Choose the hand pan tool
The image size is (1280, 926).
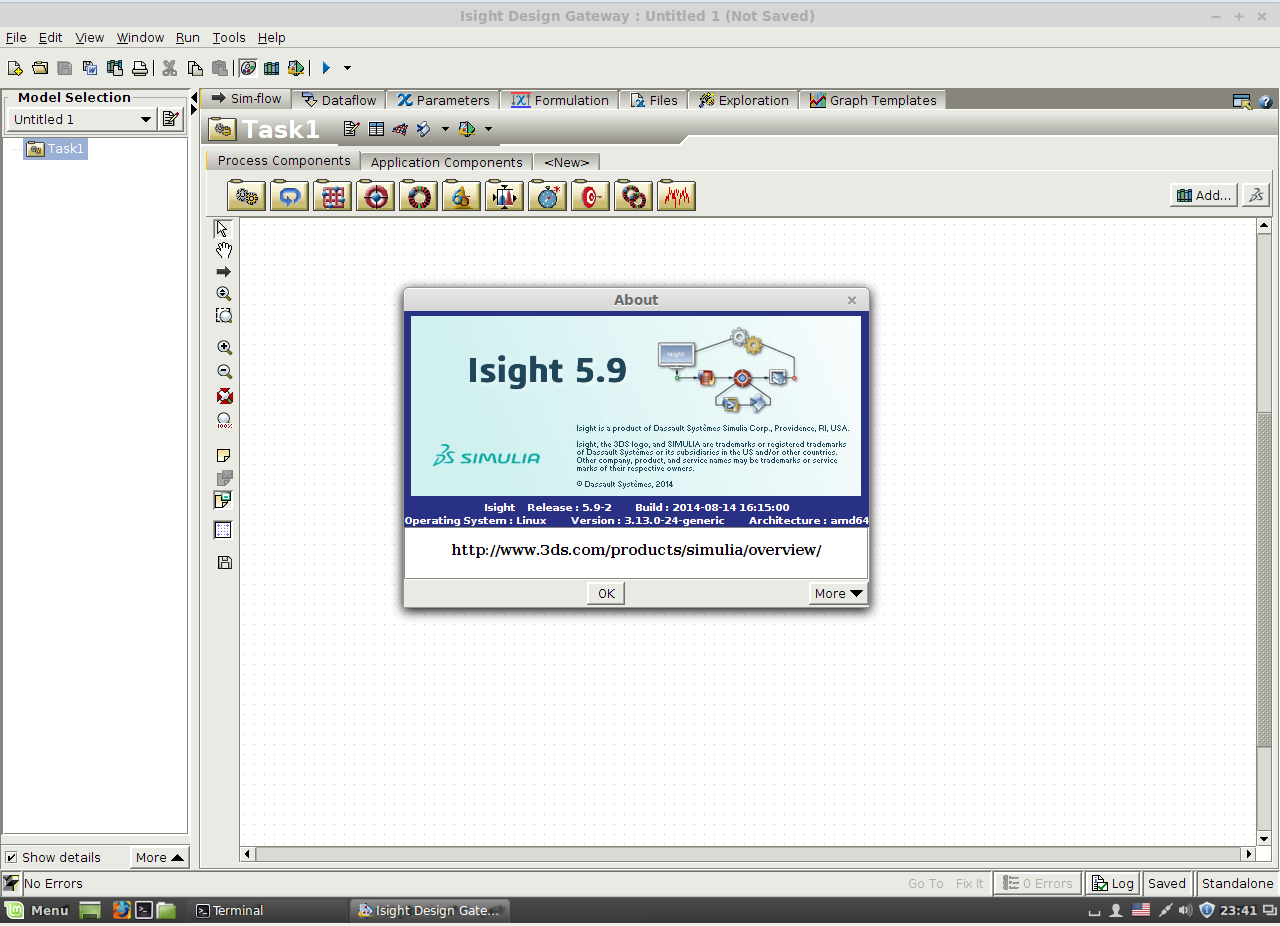tap(224, 250)
